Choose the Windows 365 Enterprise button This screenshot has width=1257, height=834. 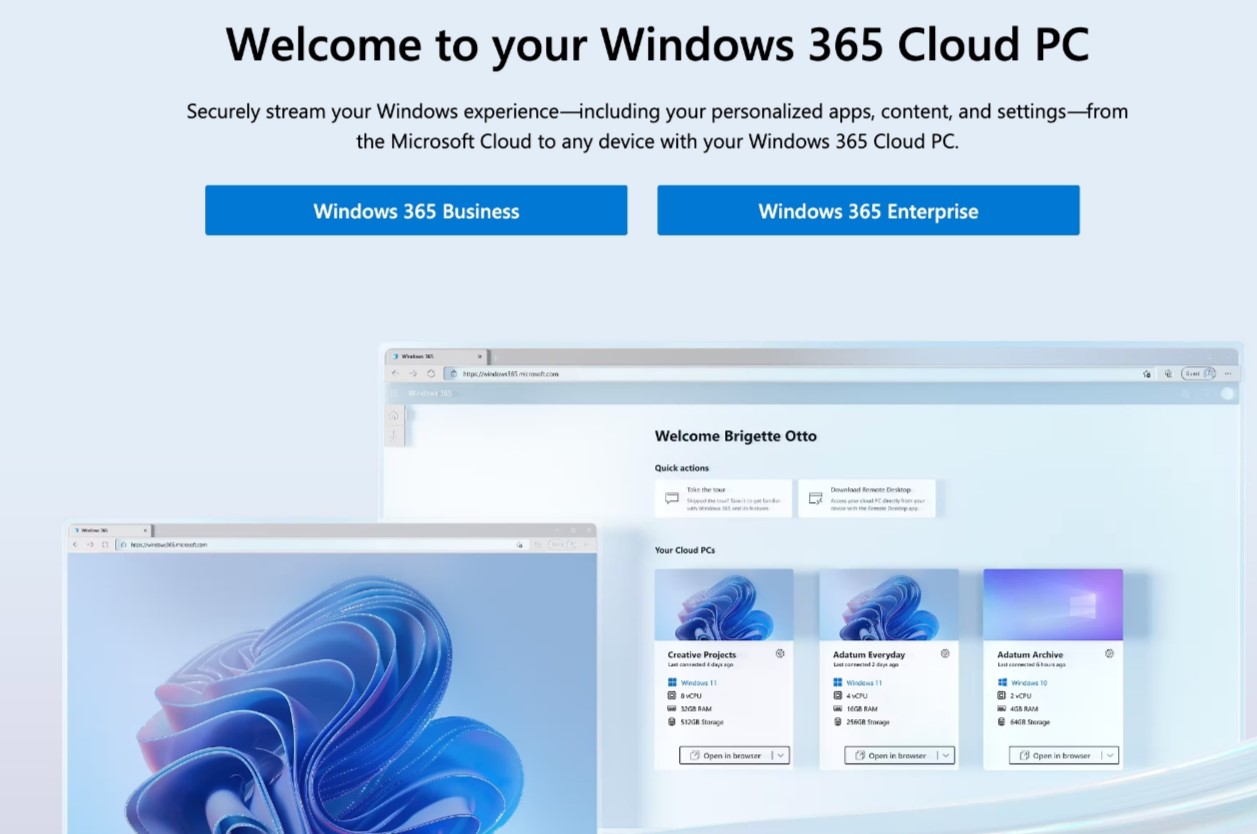tap(868, 210)
